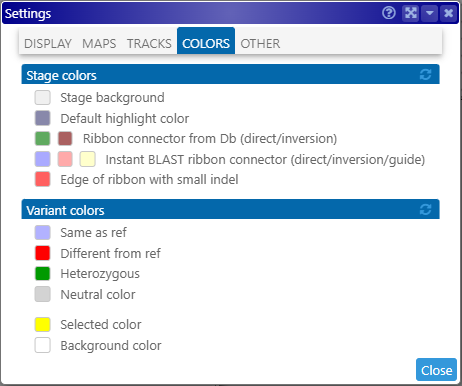This screenshot has height=386, width=462.
Task: Click the fullscreen expand icon in title bar
Action: 411,13
